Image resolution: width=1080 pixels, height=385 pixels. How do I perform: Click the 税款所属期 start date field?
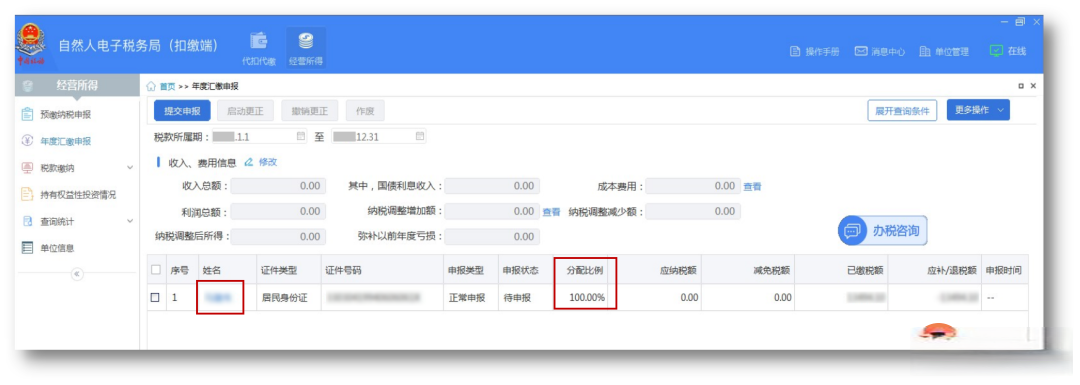click(260, 136)
